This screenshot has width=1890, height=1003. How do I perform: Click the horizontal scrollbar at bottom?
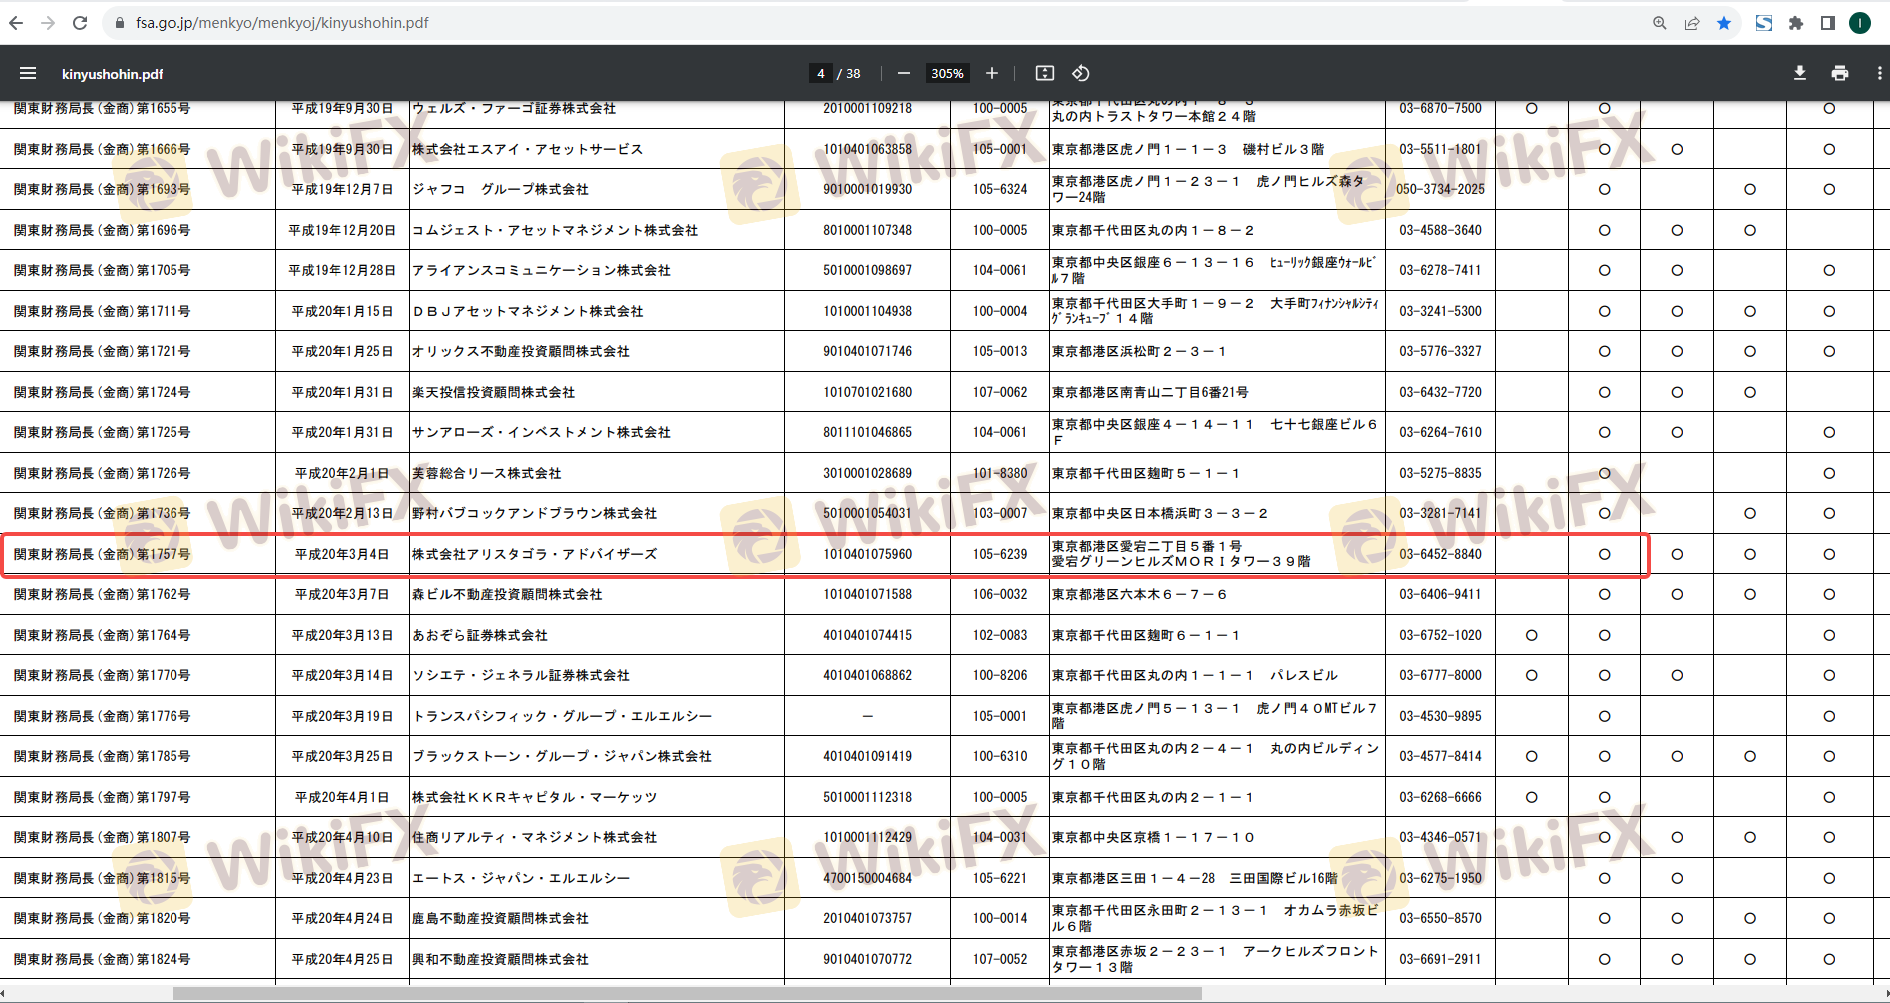(687, 993)
